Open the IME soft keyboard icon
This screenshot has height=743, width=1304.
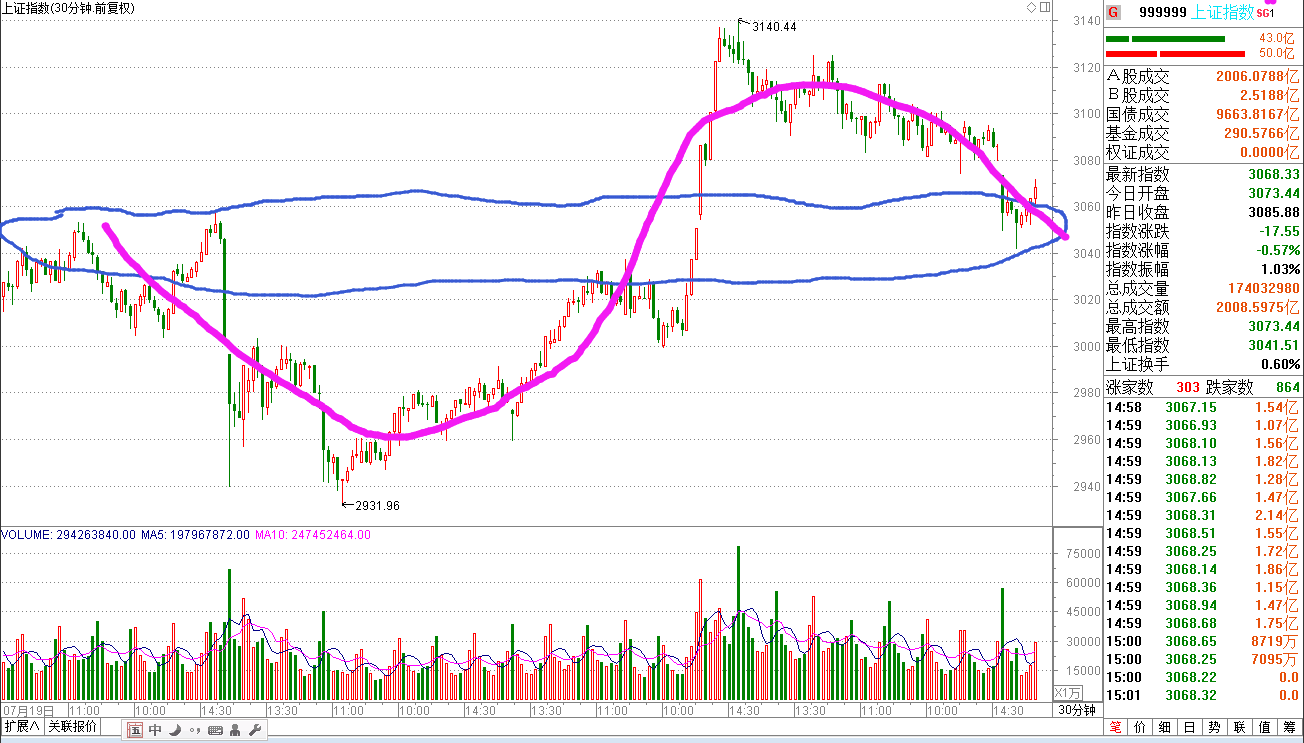coord(214,731)
